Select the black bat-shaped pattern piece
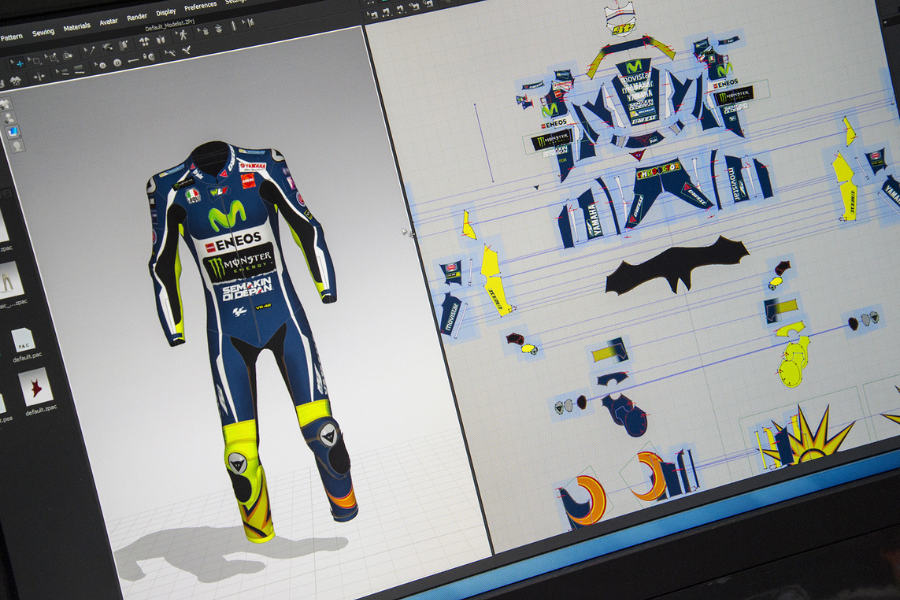The image size is (900, 600). (x=675, y=265)
